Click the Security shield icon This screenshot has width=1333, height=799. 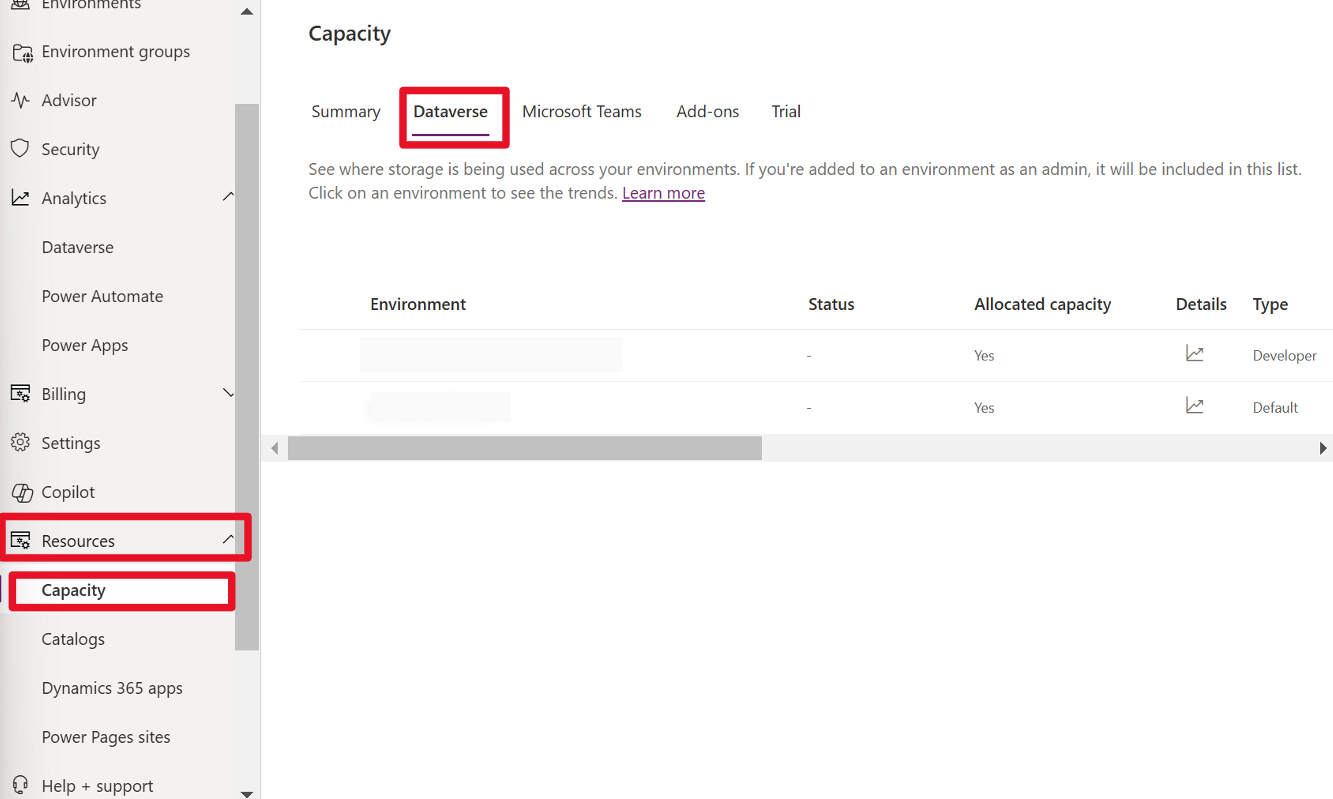click(20, 149)
